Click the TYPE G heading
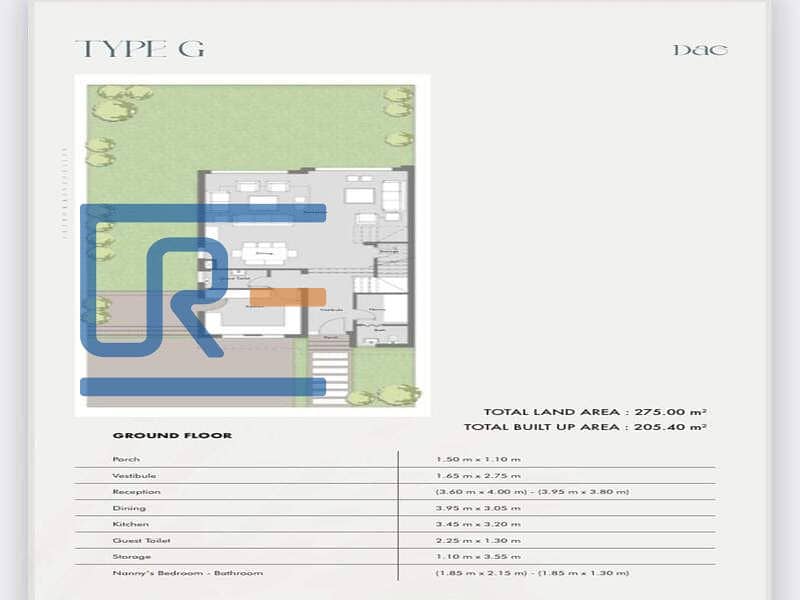The width and height of the screenshot is (800, 600). pyautogui.click(x=139, y=49)
